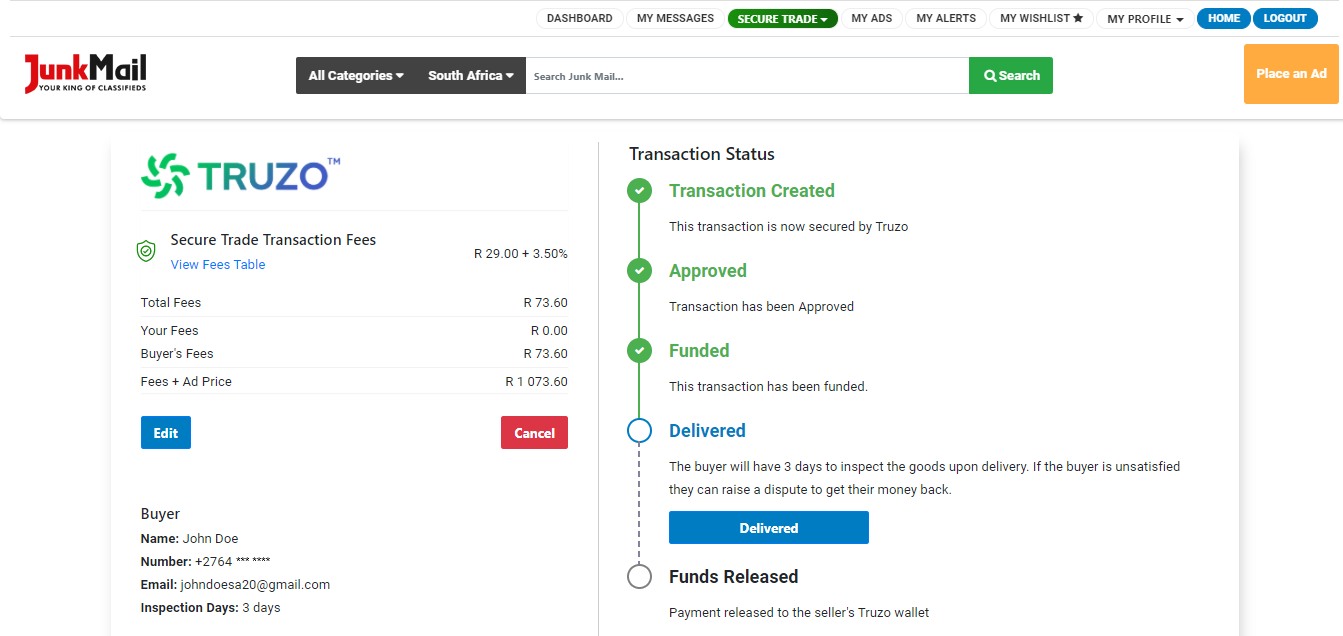Open the South Africa location dropdown
1343x636 pixels.
(x=469, y=75)
